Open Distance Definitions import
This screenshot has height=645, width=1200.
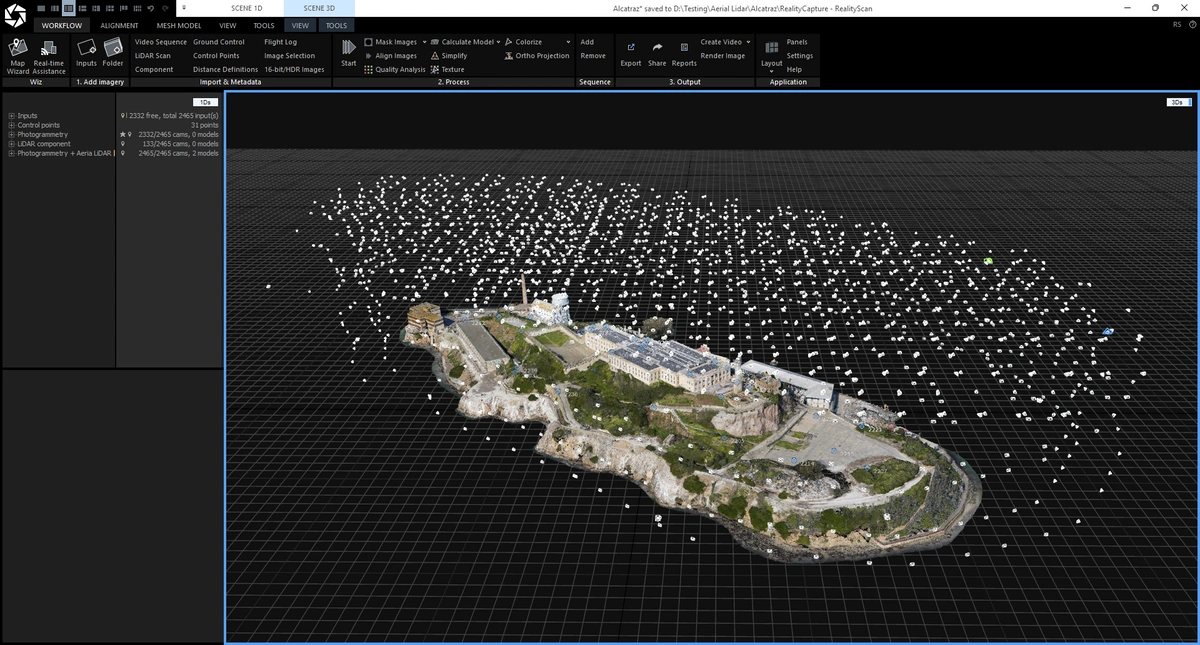[226, 70]
